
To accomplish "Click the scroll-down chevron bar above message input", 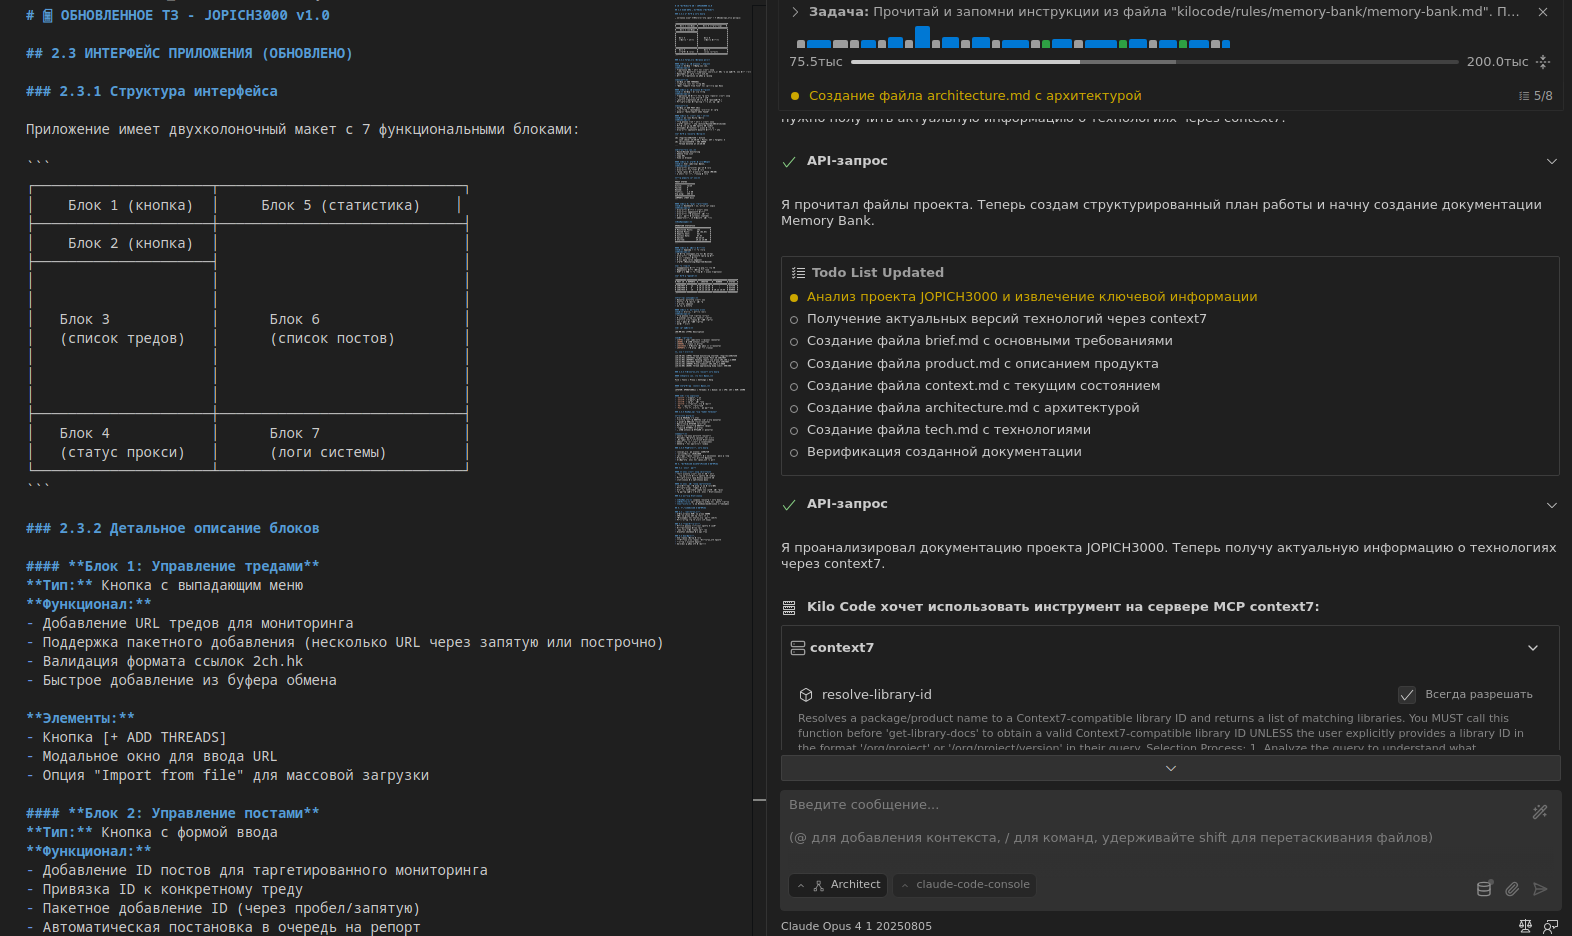I will (1170, 768).
